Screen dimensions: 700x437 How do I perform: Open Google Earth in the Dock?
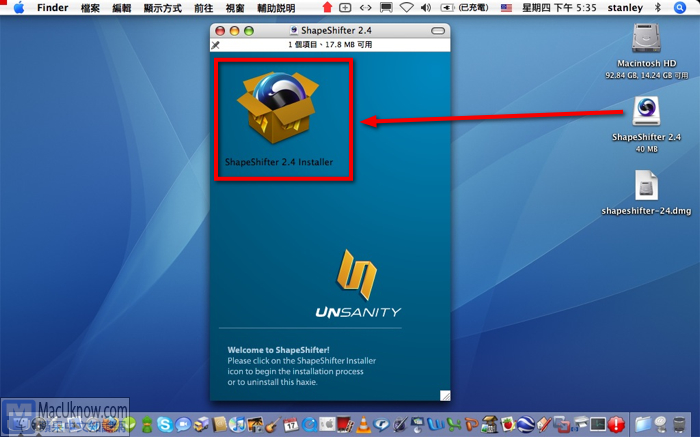point(526,424)
